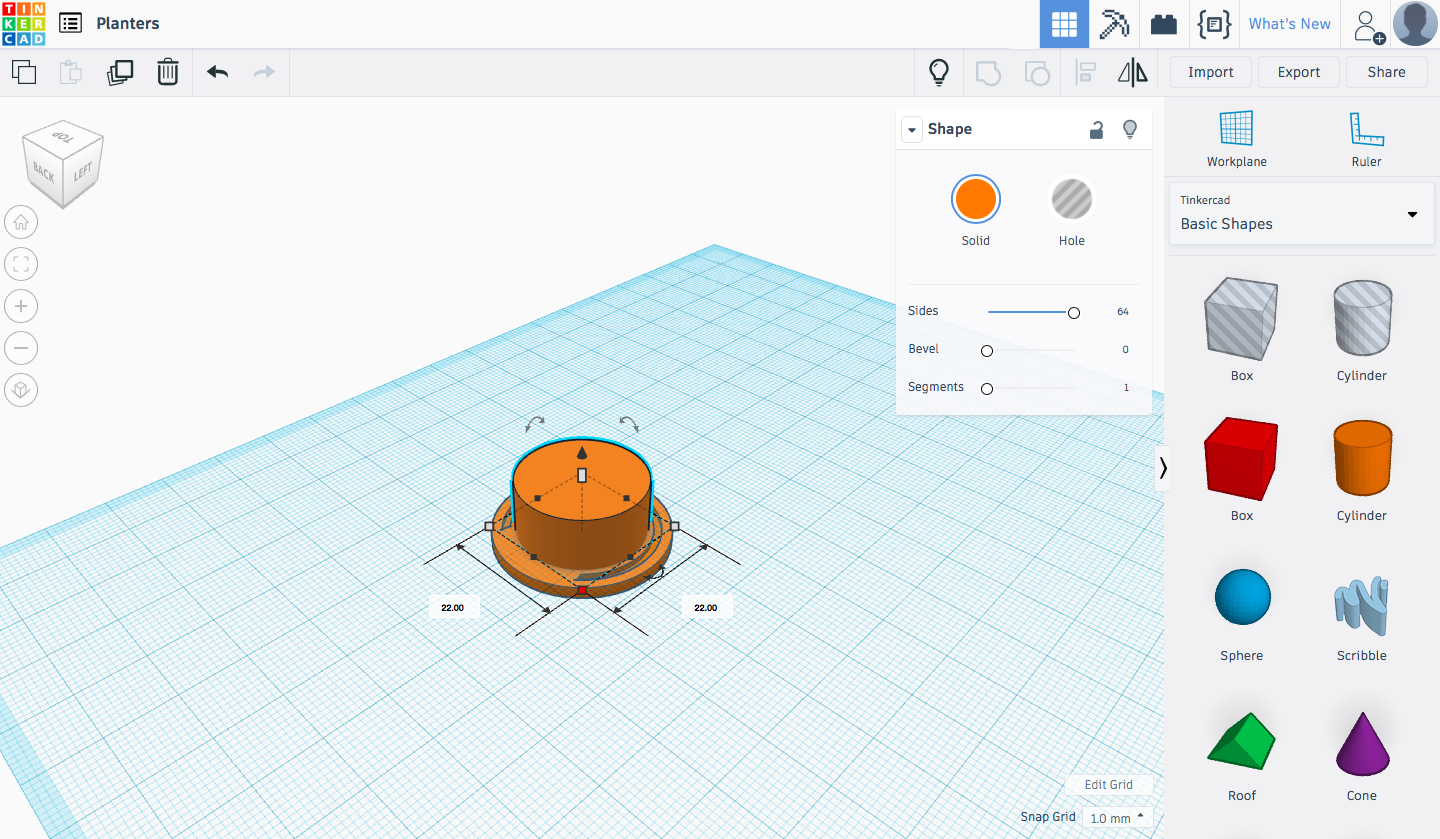Select the red Box shape
The image size is (1440, 839).
(1241, 459)
